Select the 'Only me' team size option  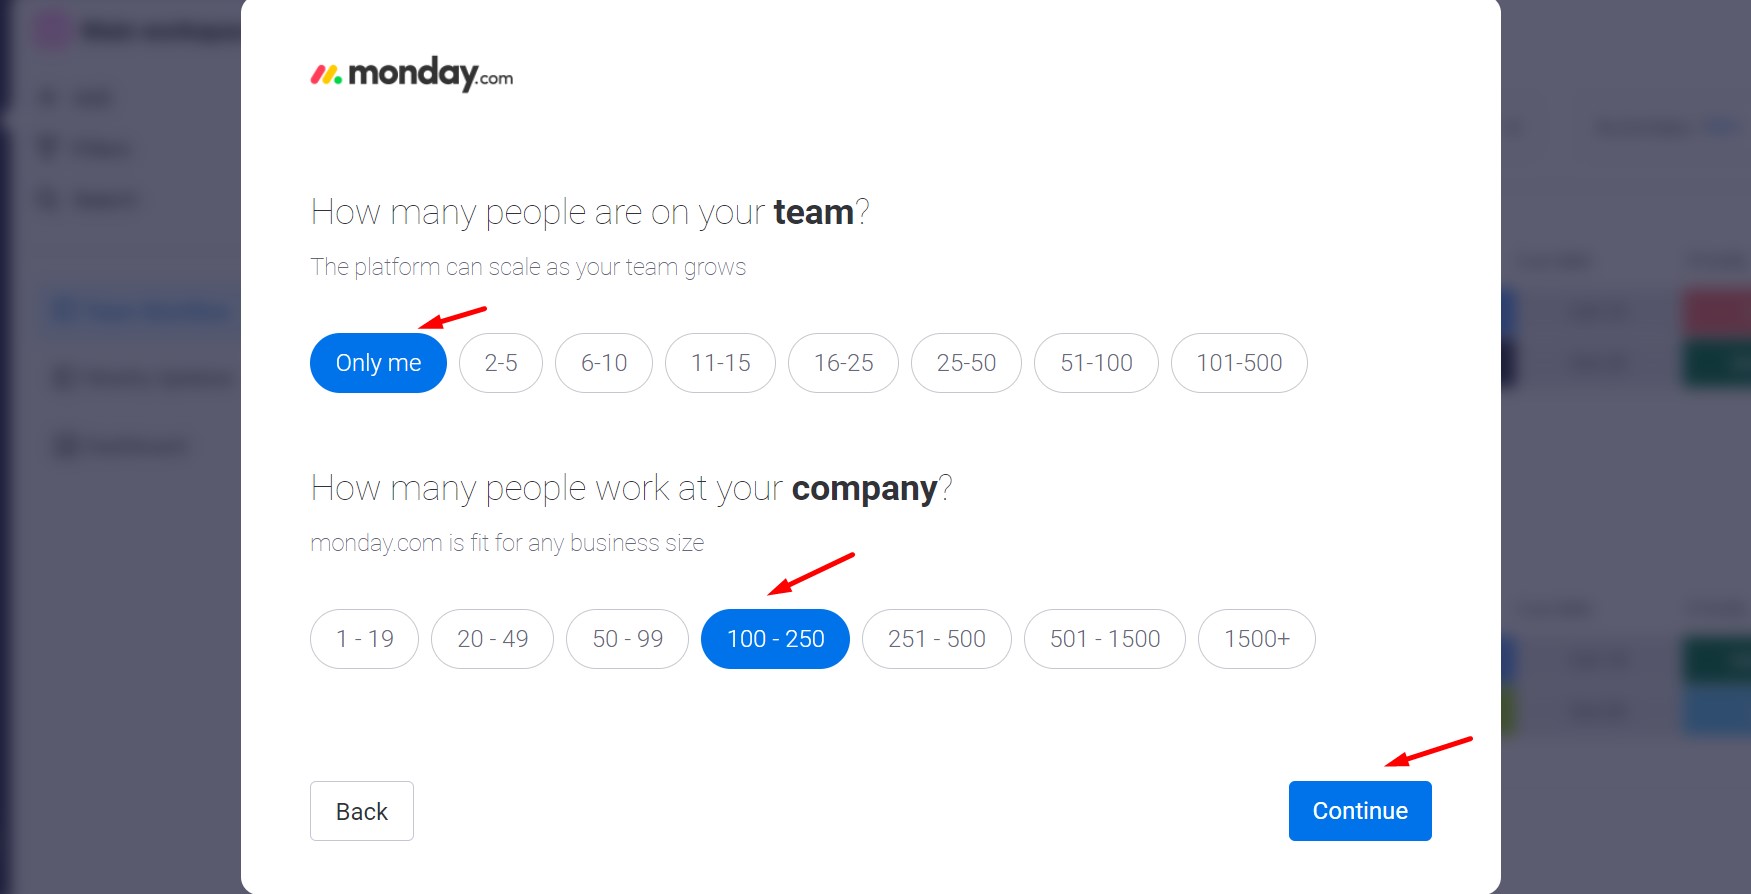click(x=378, y=363)
